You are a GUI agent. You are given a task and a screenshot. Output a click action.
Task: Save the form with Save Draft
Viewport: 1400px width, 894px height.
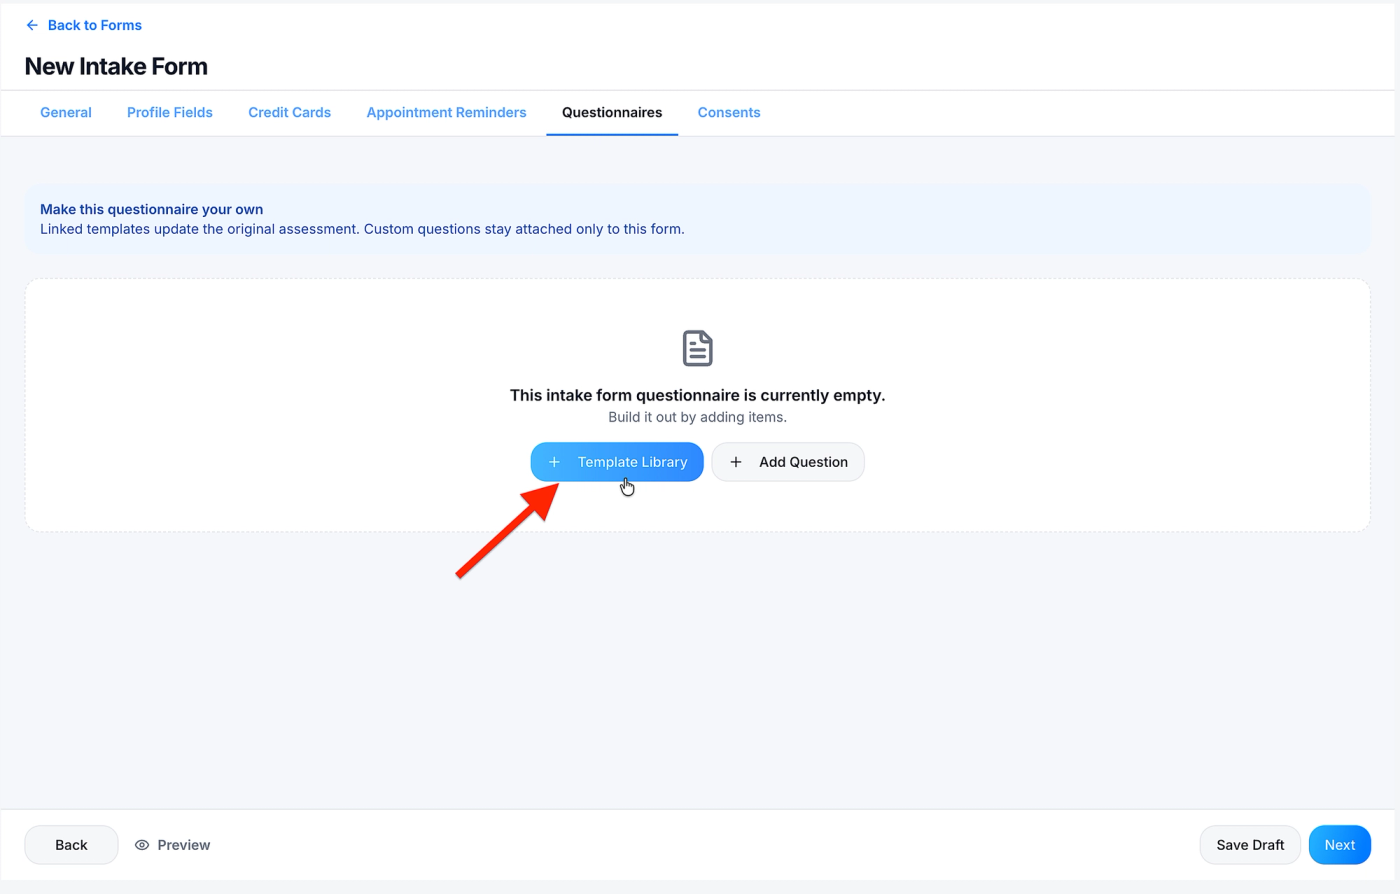point(1250,845)
